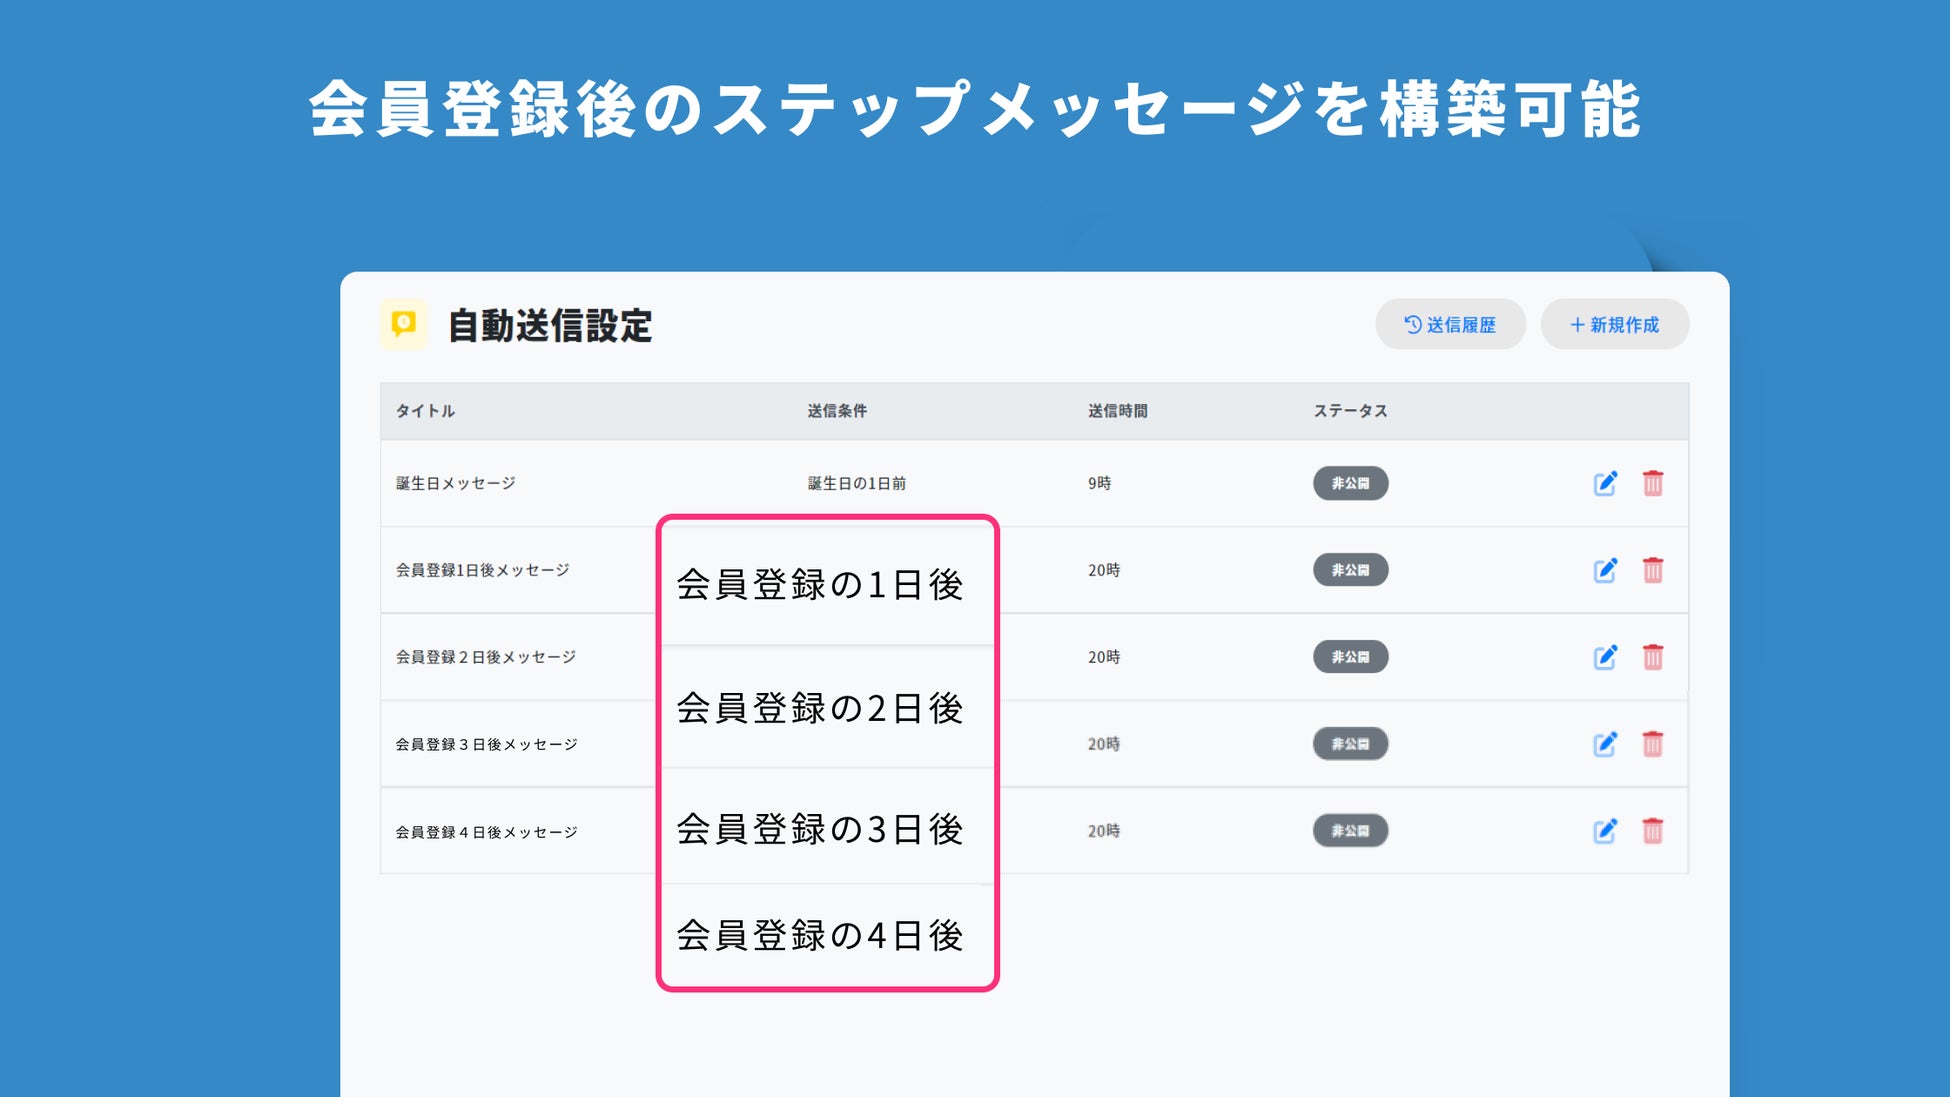Select the 会員登録の1日後 condition

820,585
